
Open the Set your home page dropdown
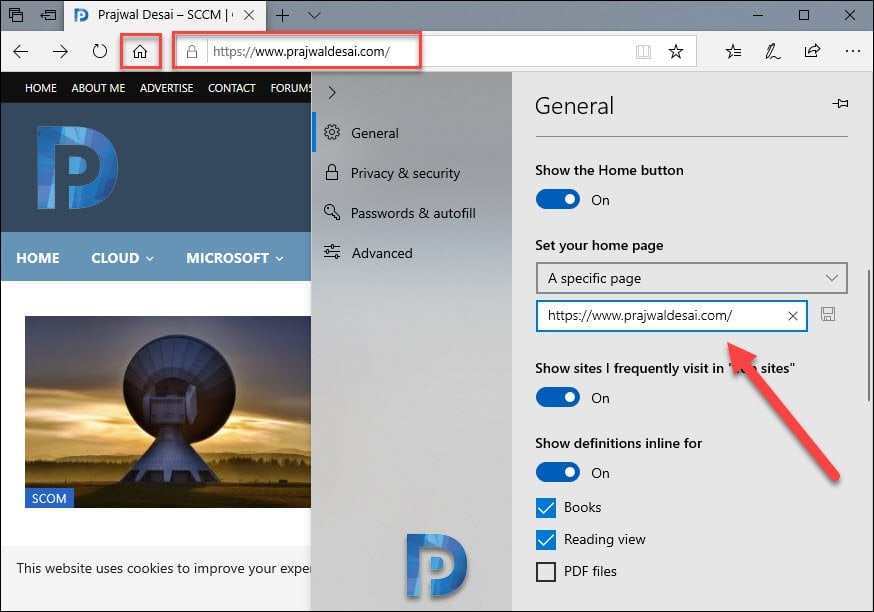(x=691, y=278)
